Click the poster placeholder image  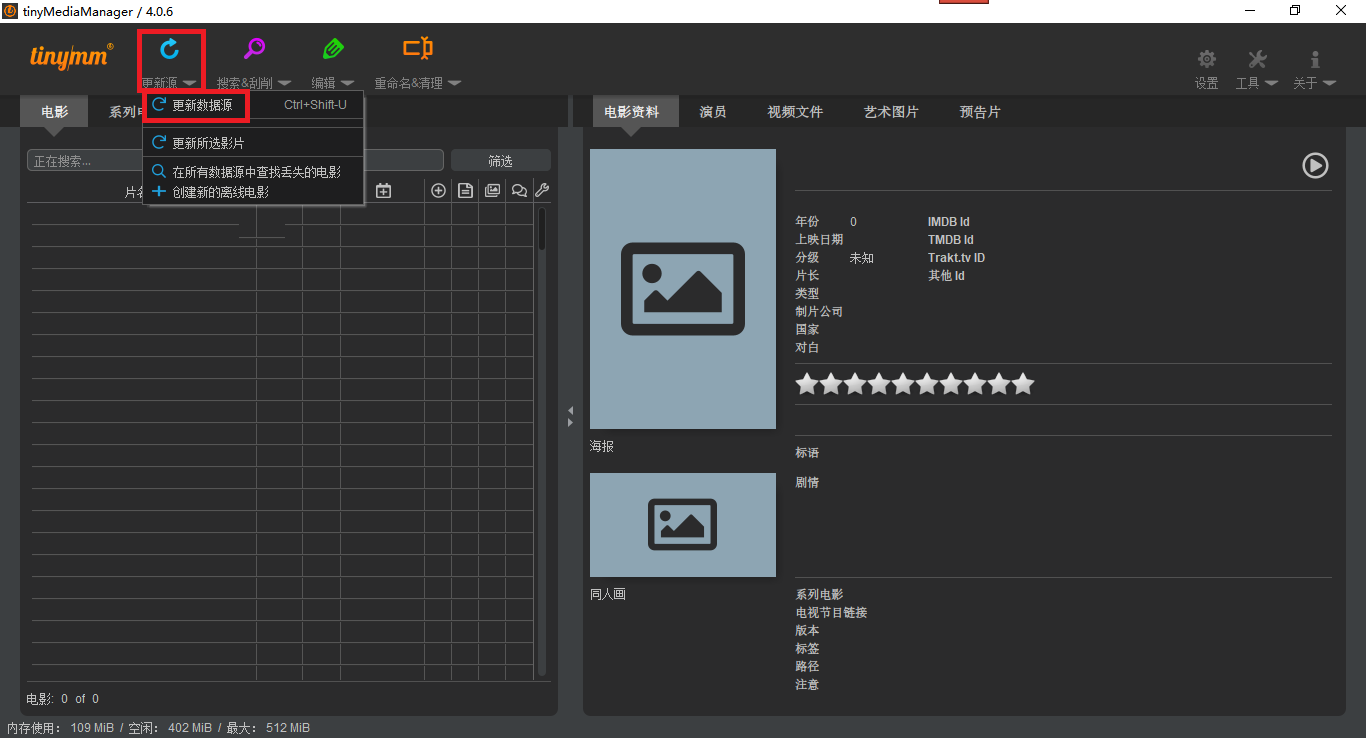[683, 289]
